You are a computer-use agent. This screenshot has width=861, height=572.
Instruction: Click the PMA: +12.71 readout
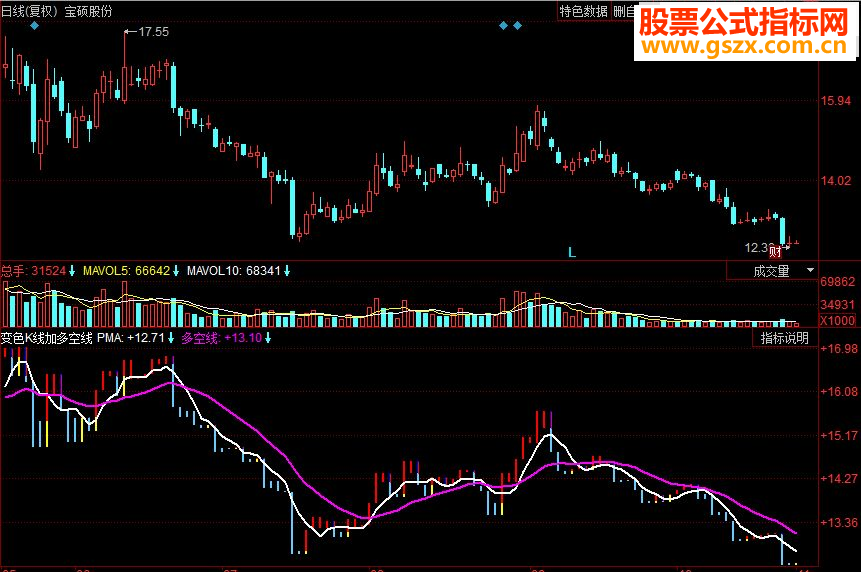point(131,338)
